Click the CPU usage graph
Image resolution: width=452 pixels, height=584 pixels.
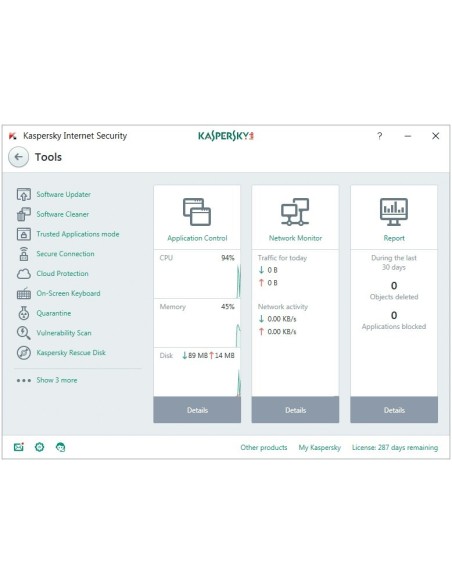point(197,280)
